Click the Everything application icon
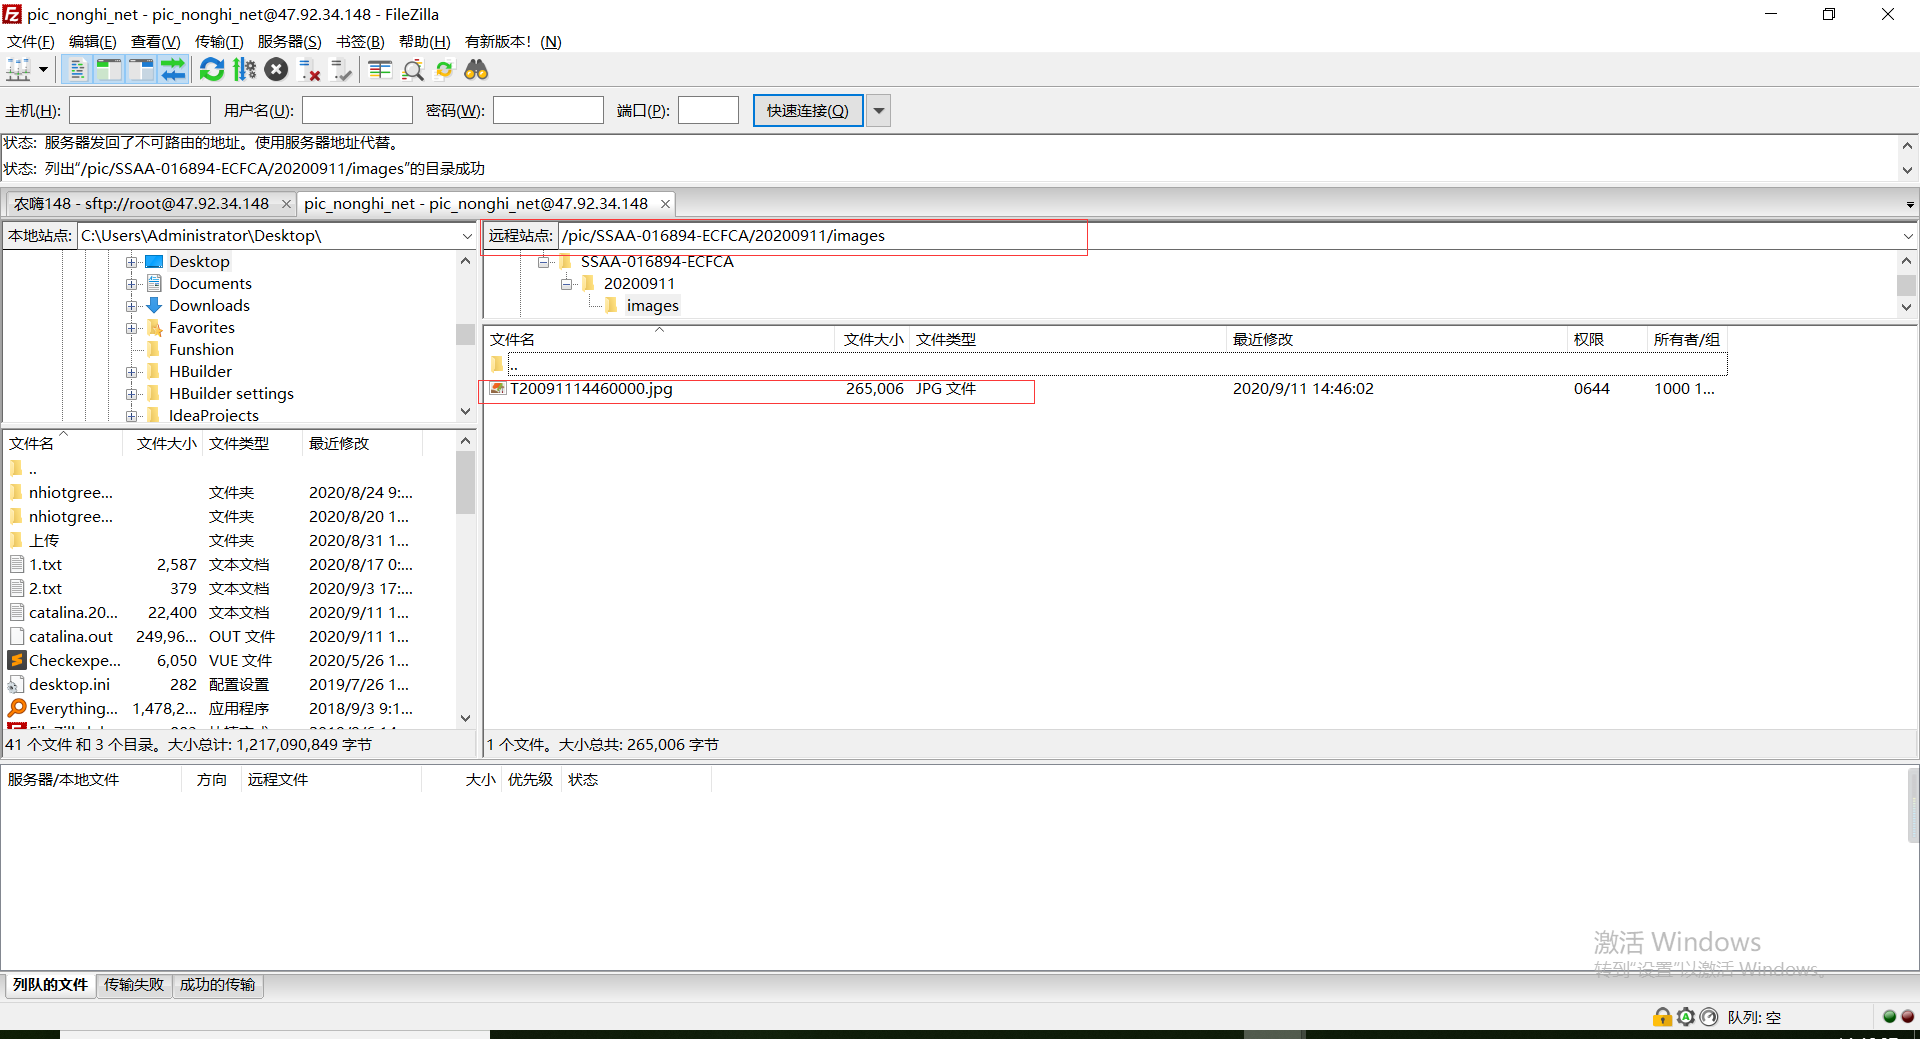This screenshot has height=1039, width=1920. 17,709
